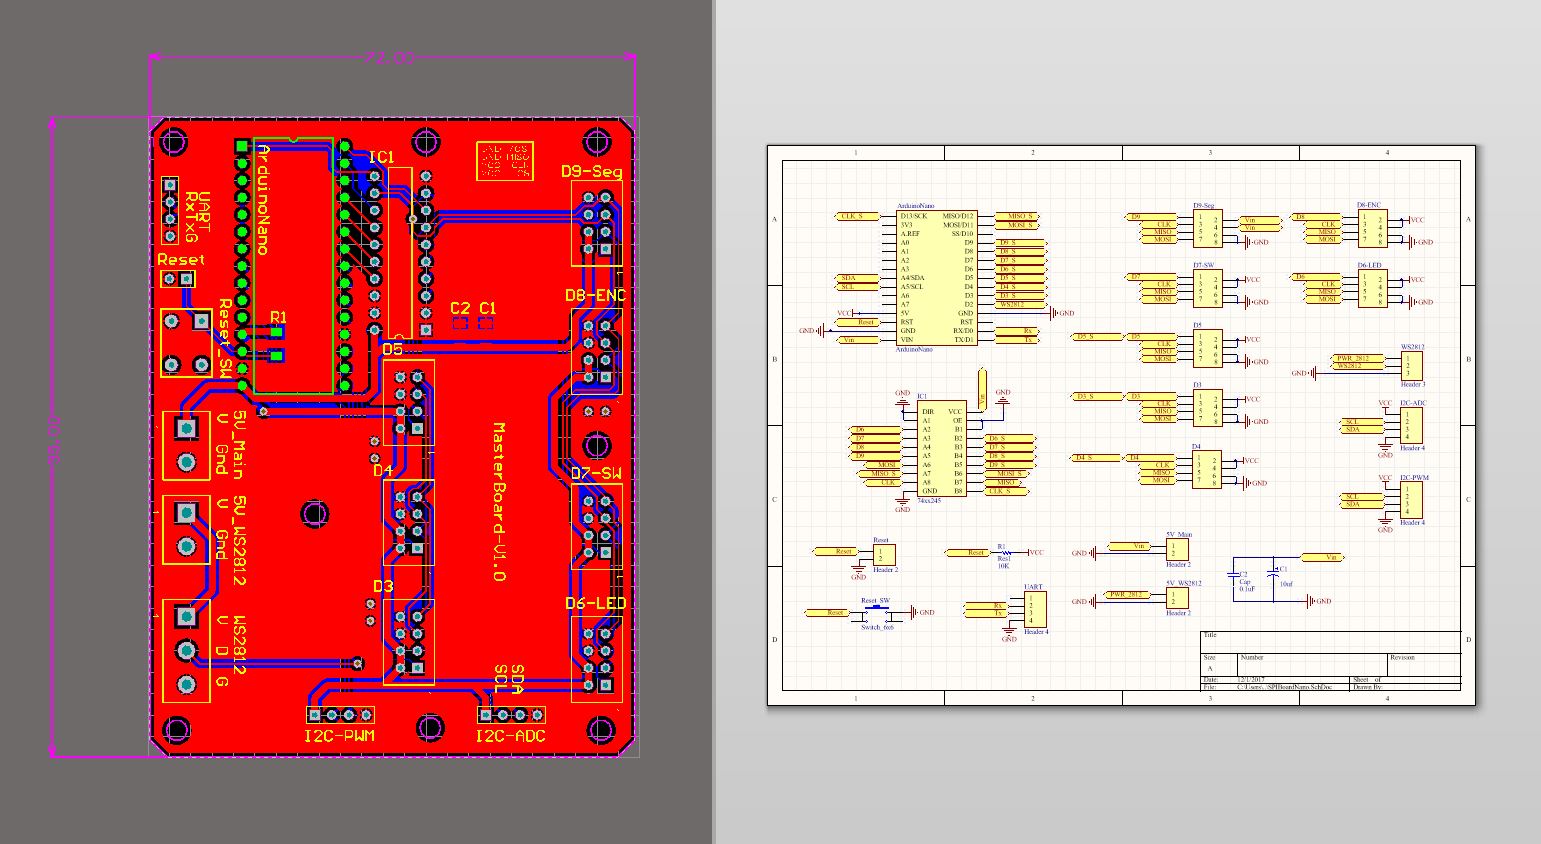Select the IC1 74xx245 symbol in the schematic
The width and height of the screenshot is (1541, 844).
pos(942,450)
